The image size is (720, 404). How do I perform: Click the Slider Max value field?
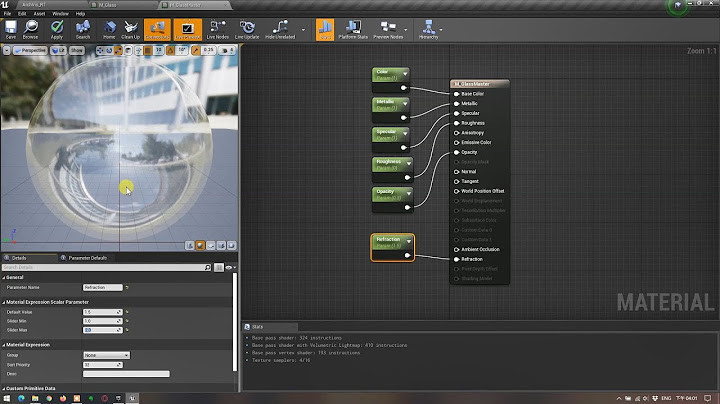(103, 330)
